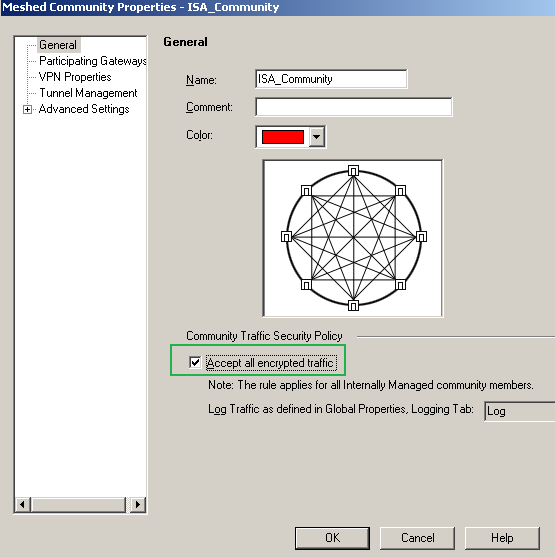Click the top gateway node in mesh diagram
Image resolution: width=555 pixels, height=557 pixels.
353,171
